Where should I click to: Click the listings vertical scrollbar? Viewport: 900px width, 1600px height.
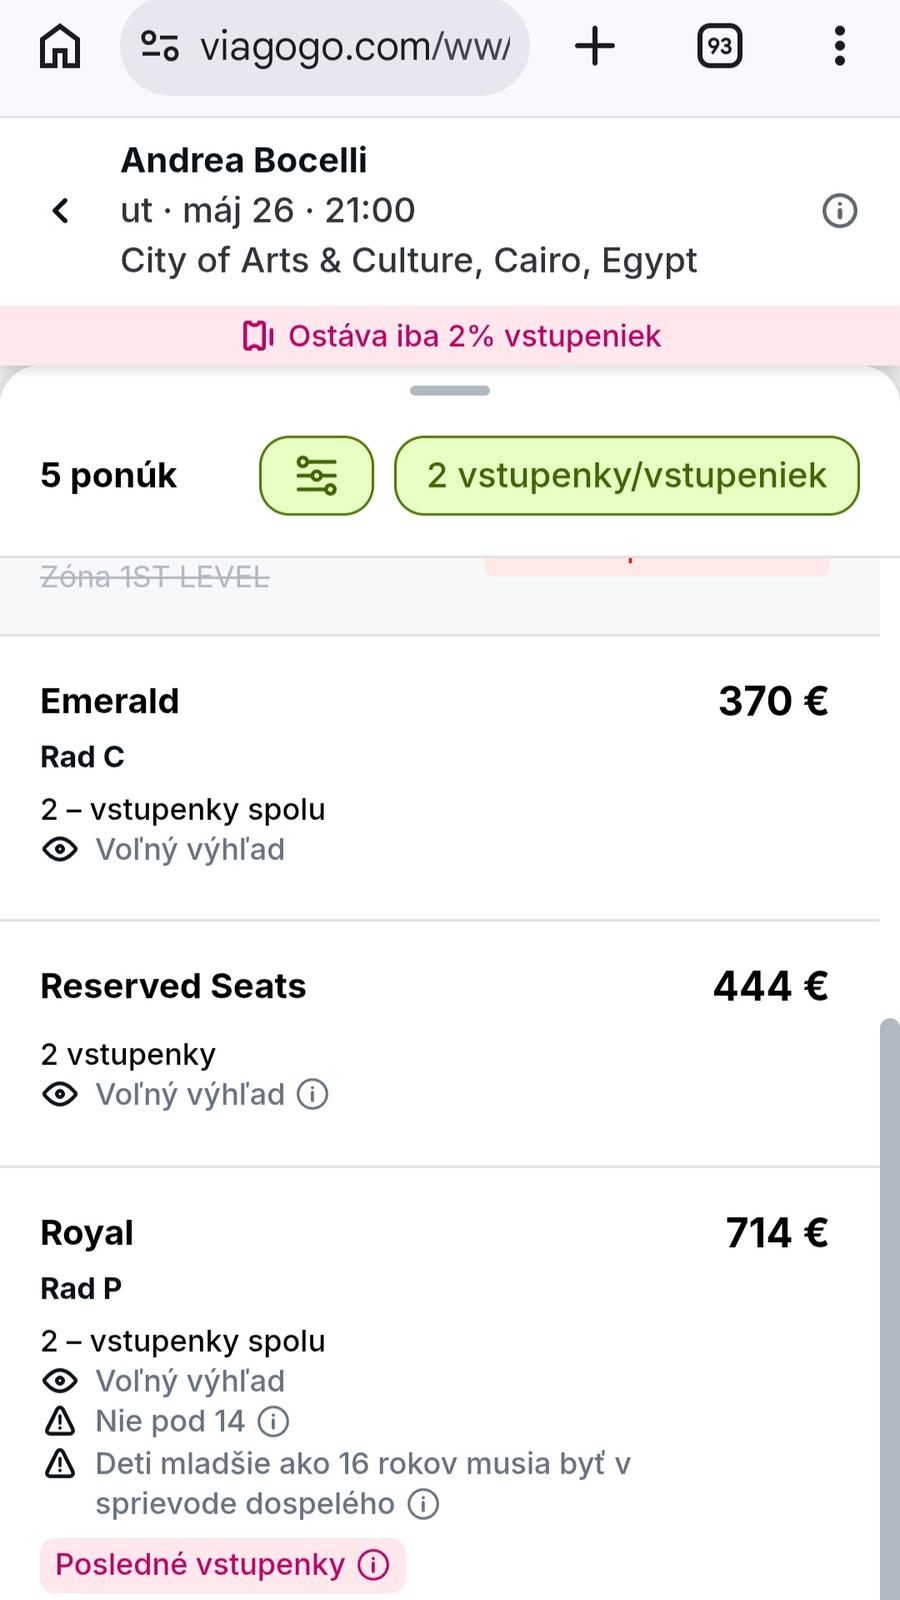(888, 1300)
